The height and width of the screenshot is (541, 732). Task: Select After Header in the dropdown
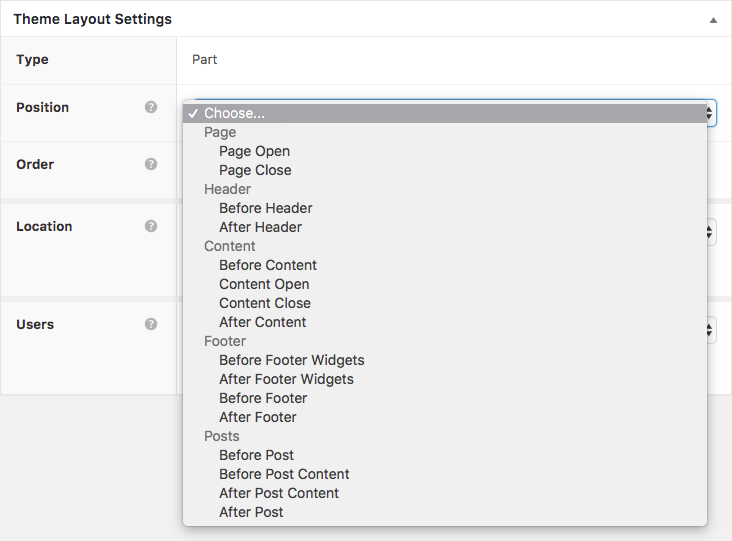coord(260,227)
